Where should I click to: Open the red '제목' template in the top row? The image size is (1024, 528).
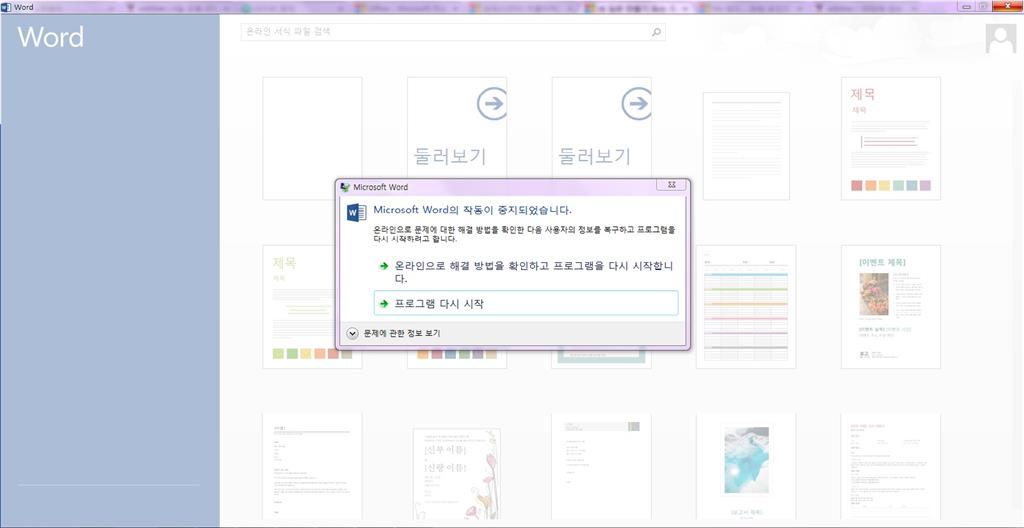(891, 139)
